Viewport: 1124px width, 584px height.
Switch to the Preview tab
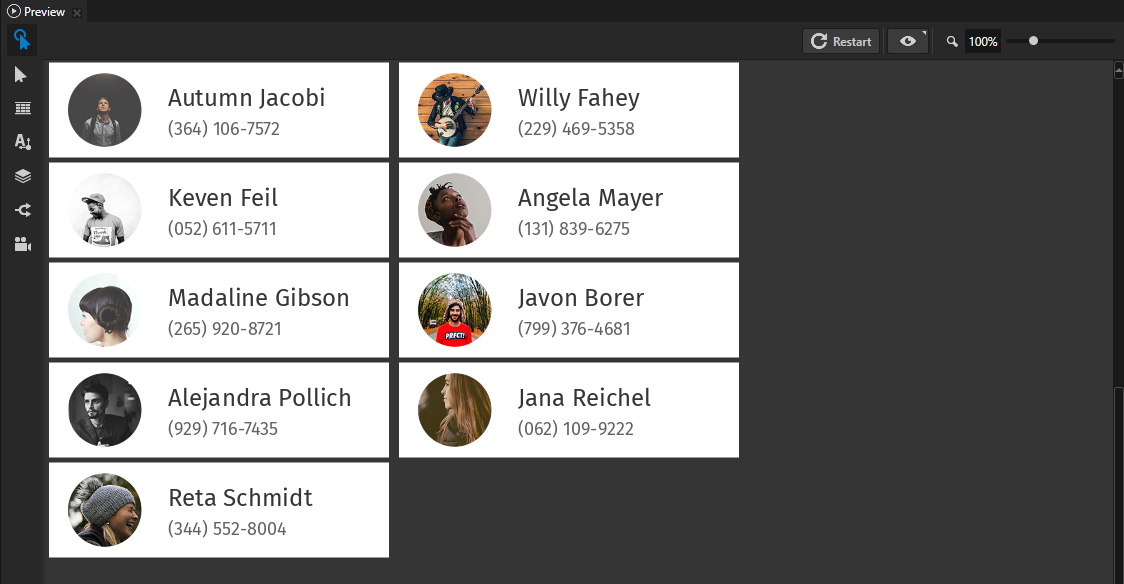pyautogui.click(x=36, y=12)
